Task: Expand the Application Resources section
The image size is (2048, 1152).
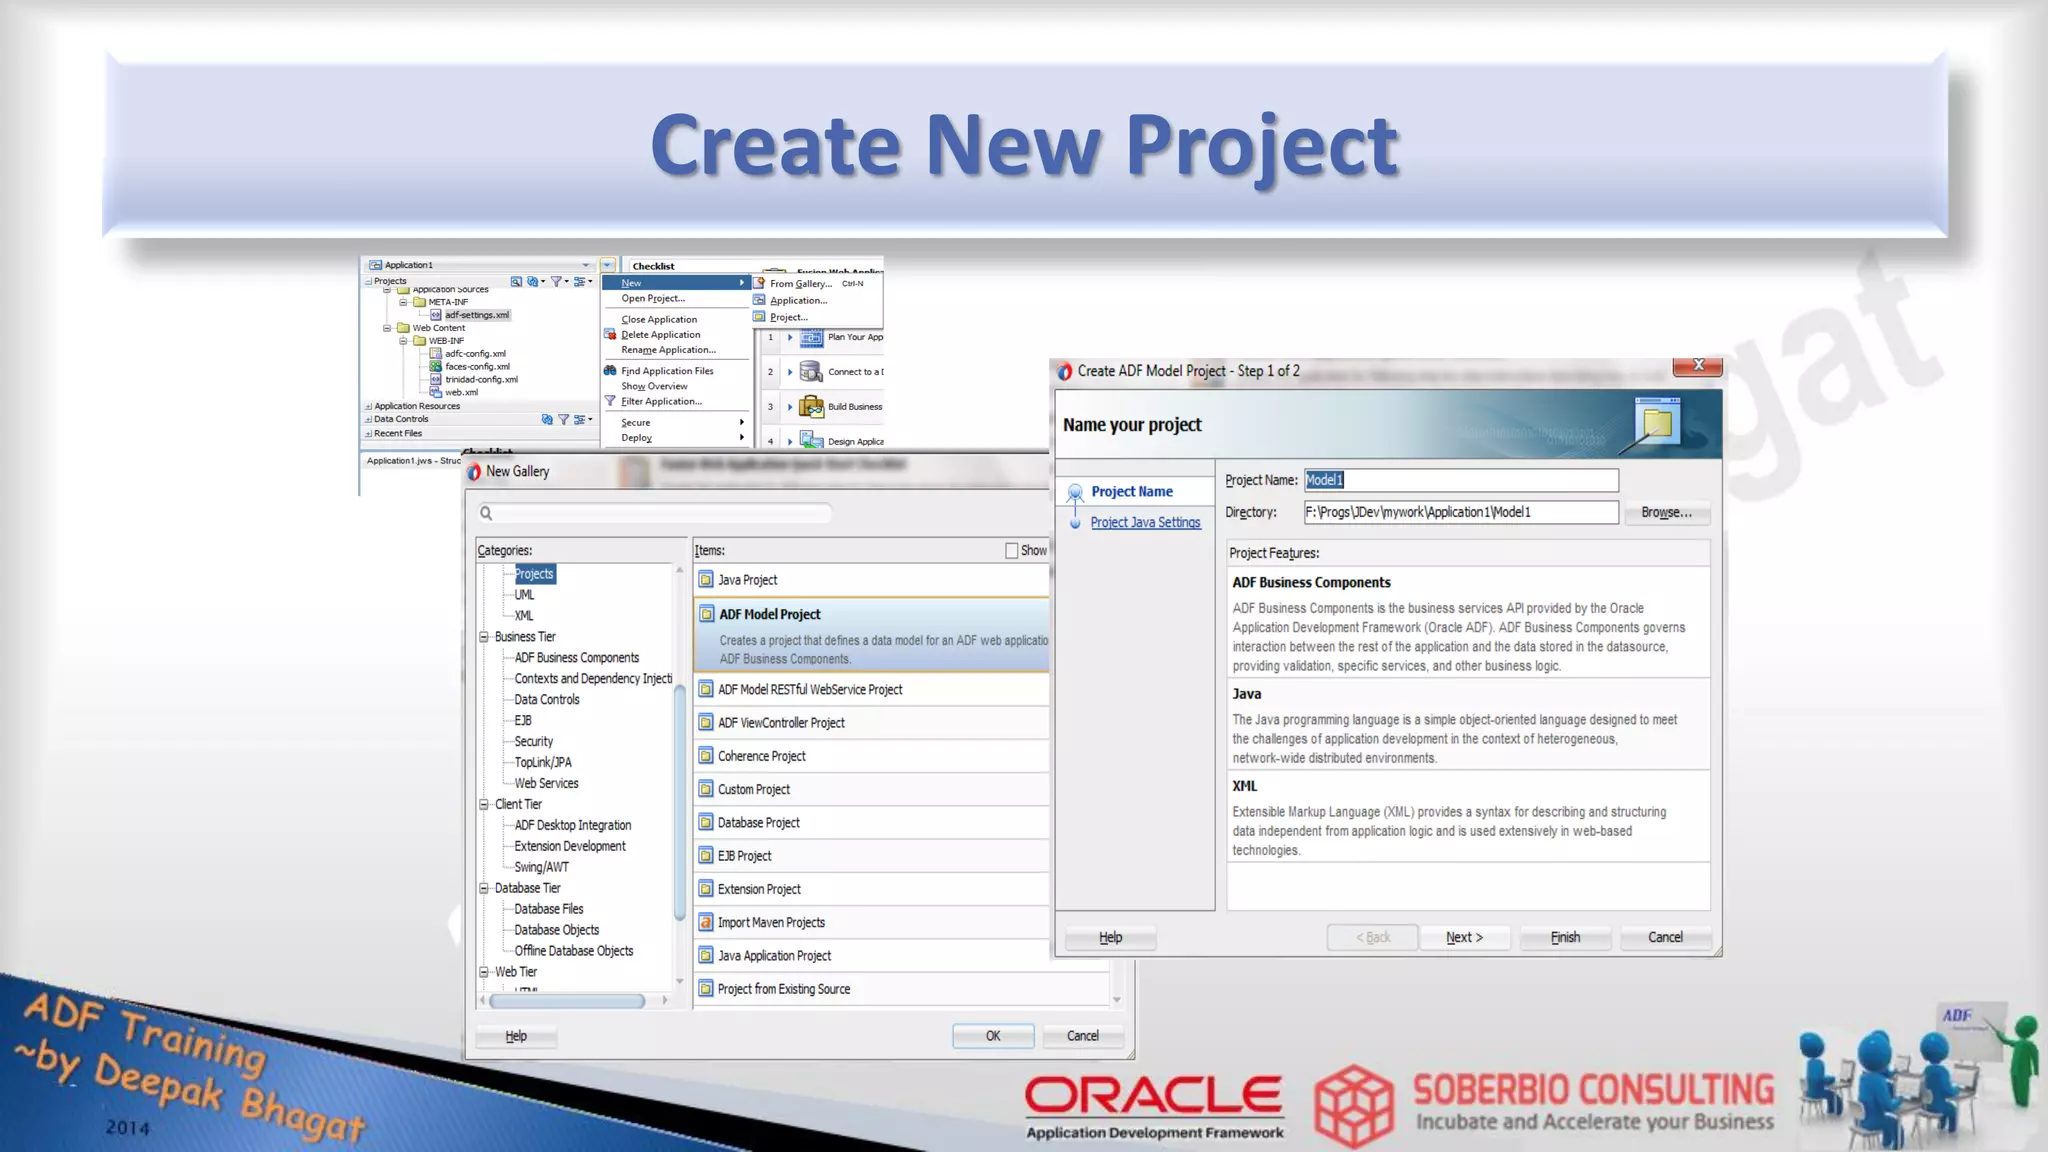Action: tap(368, 406)
